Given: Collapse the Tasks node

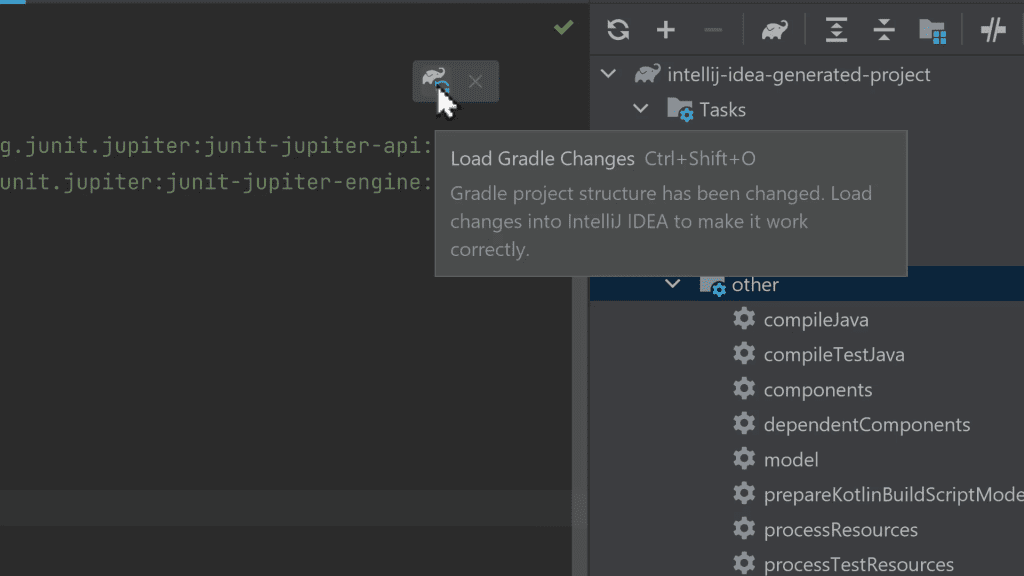Looking at the screenshot, I should [x=640, y=109].
